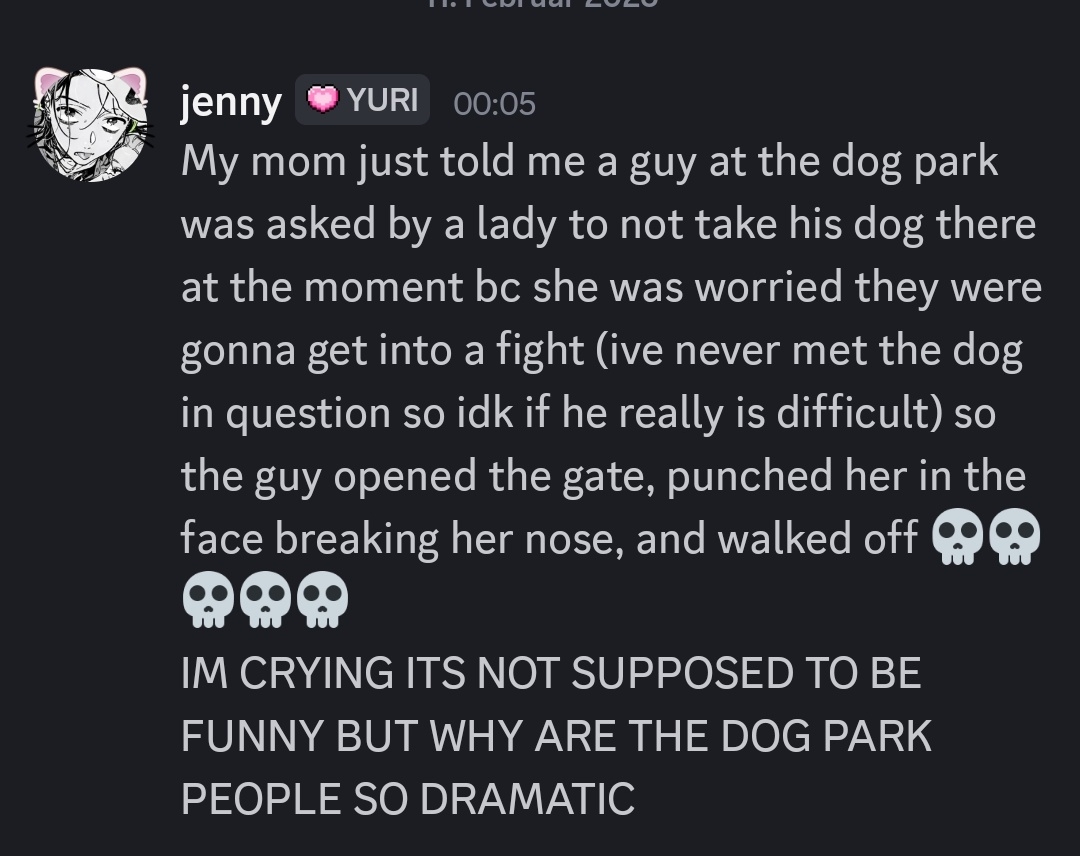1080x856 pixels.
Task: Click the YURI server tag badge
Action: click(x=362, y=100)
